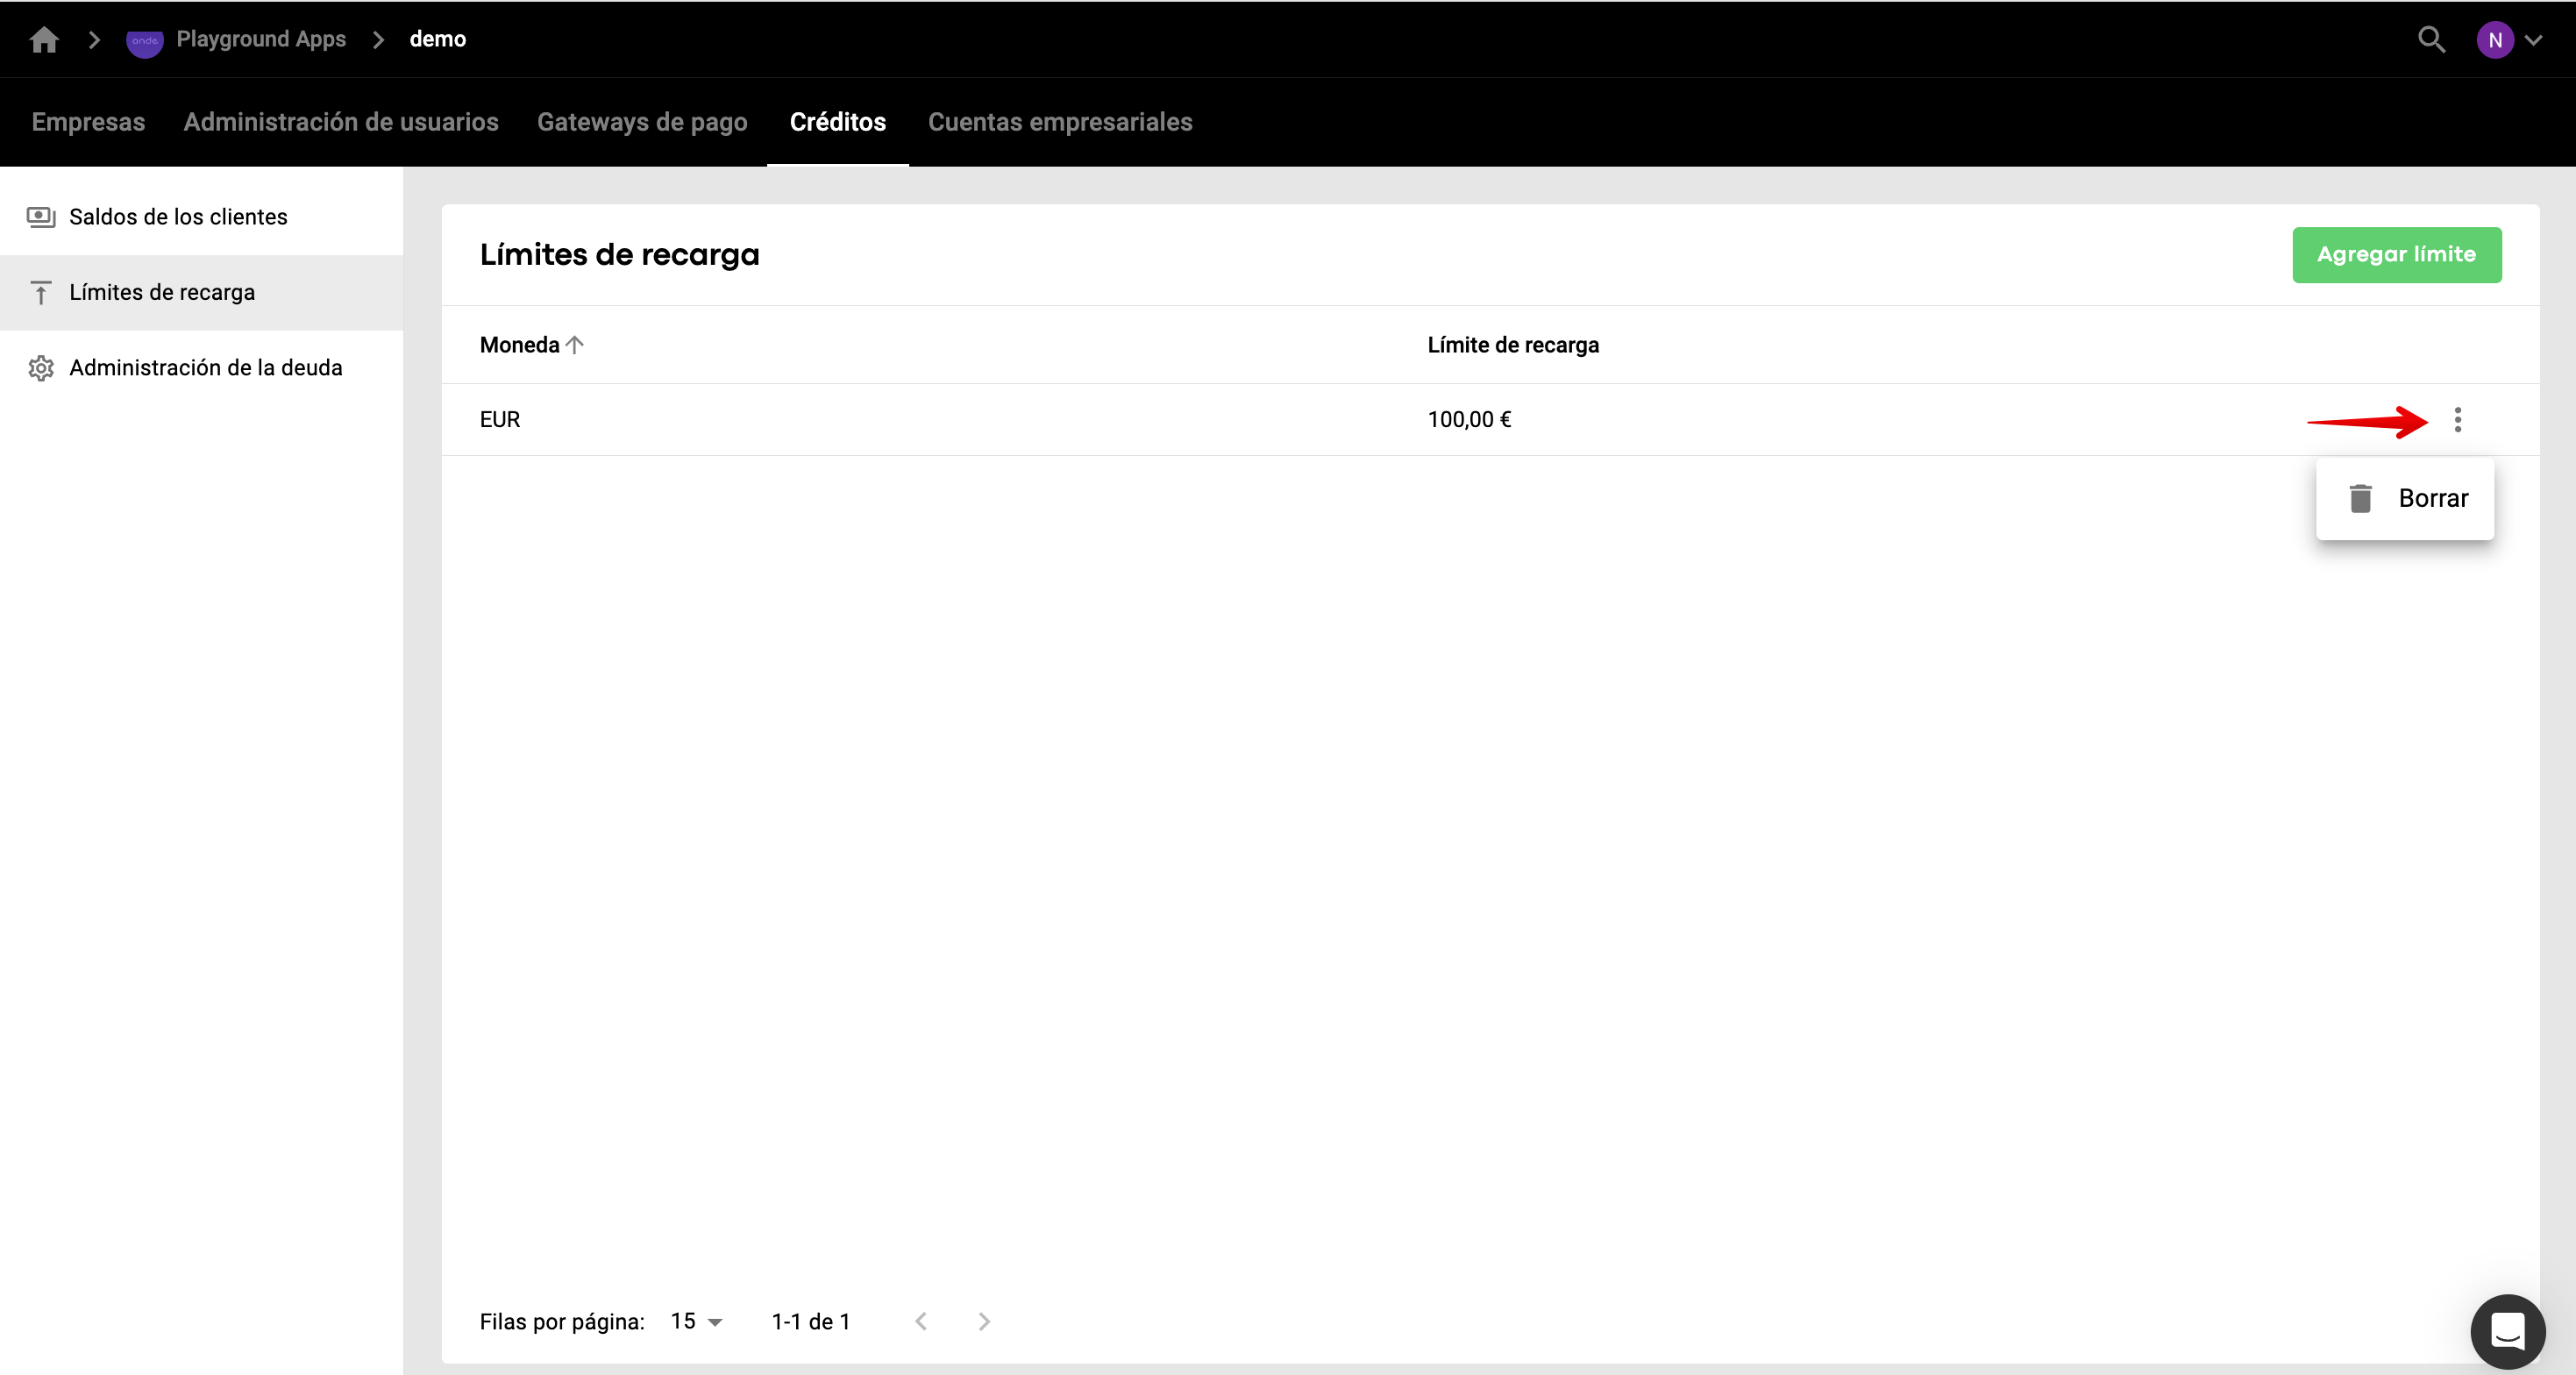Click the home icon in breadcrumb

(x=44, y=39)
